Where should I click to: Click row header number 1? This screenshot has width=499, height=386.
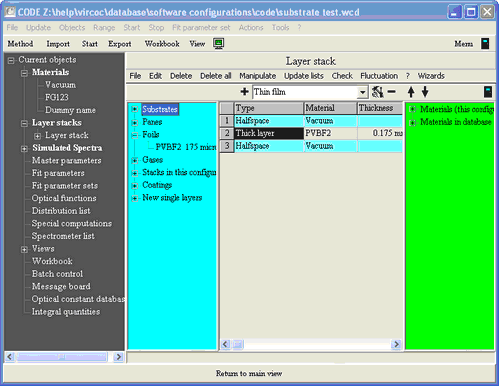pyautogui.click(x=227, y=121)
